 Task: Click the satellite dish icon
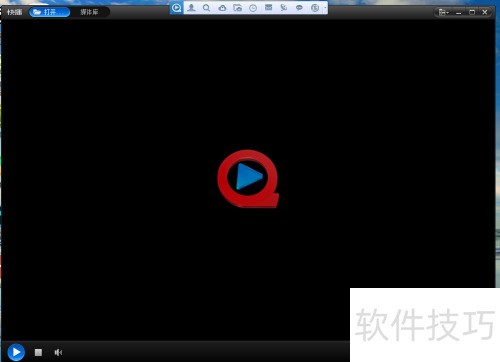[x=284, y=8]
